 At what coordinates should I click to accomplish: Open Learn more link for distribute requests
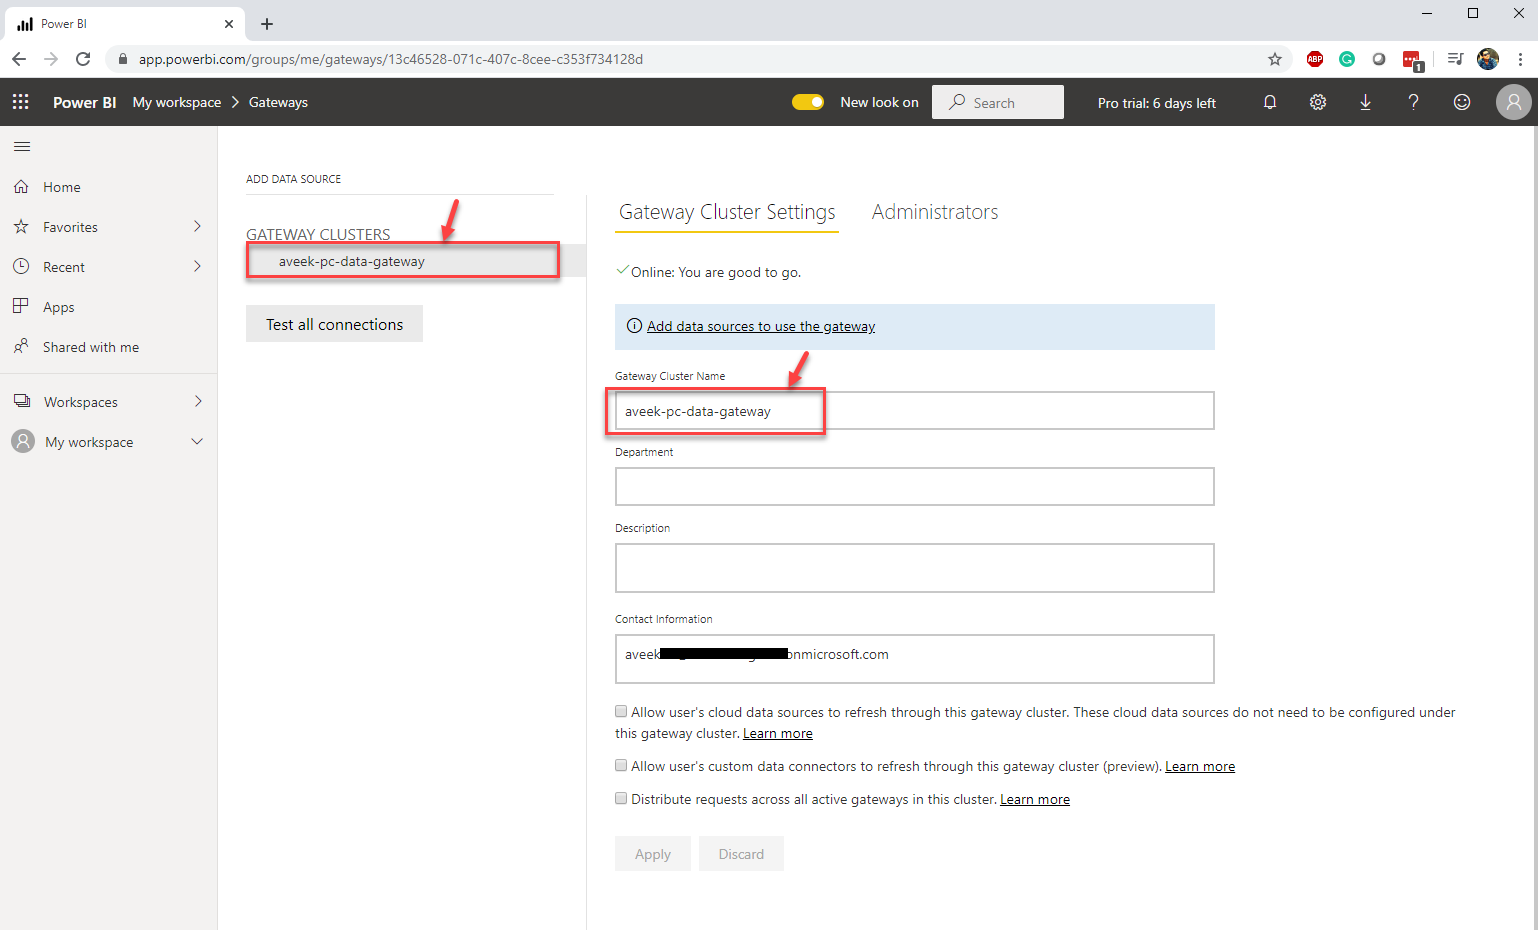(1035, 800)
